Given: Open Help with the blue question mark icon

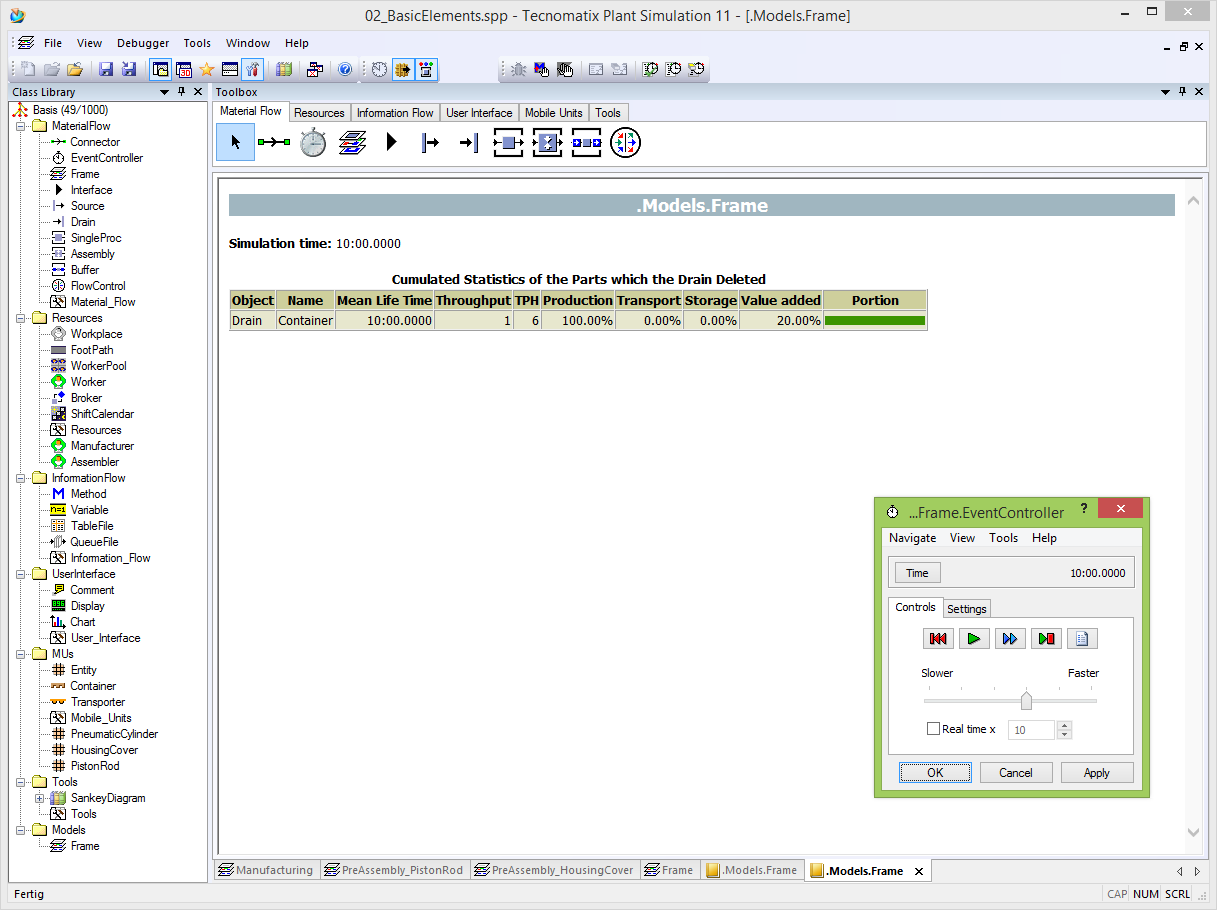Looking at the screenshot, I should 345,69.
